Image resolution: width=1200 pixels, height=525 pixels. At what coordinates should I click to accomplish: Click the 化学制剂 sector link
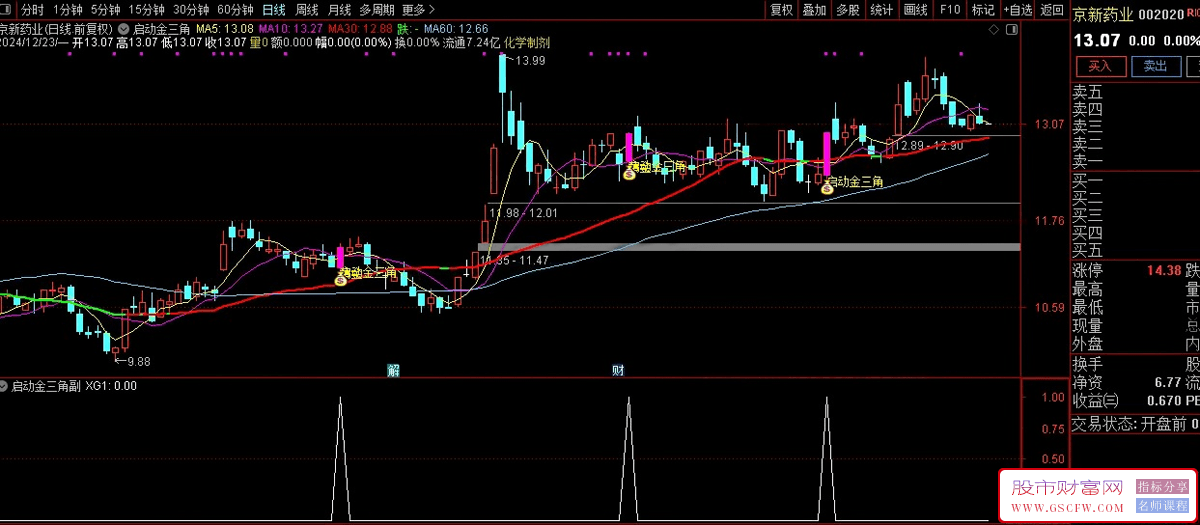(x=526, y=43)
